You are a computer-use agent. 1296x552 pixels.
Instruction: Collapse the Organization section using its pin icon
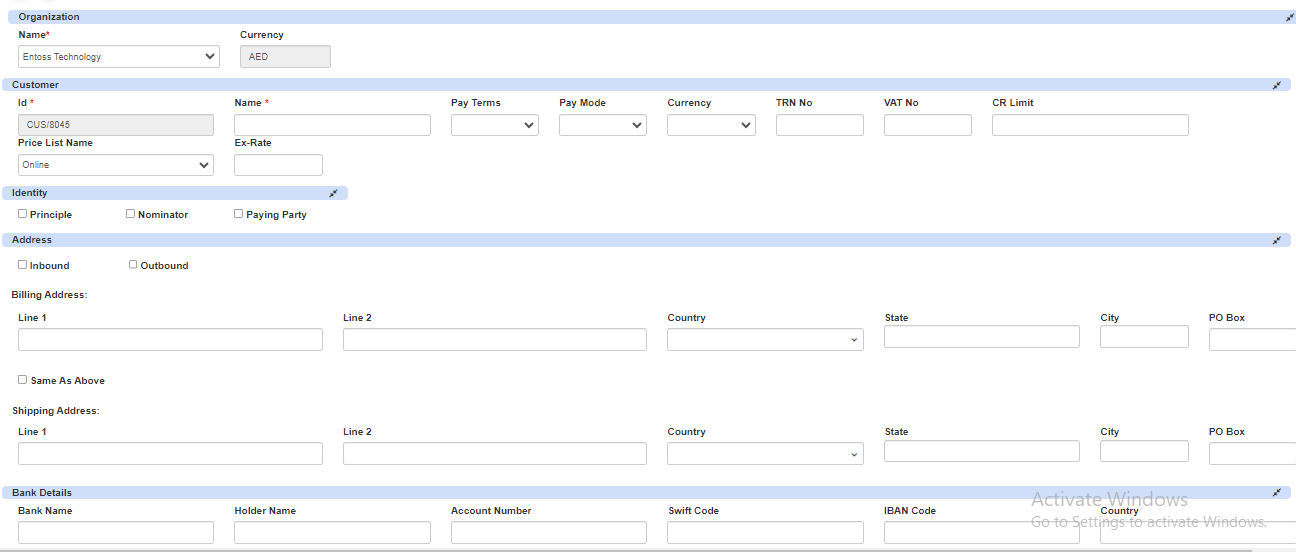[1290, 18]
